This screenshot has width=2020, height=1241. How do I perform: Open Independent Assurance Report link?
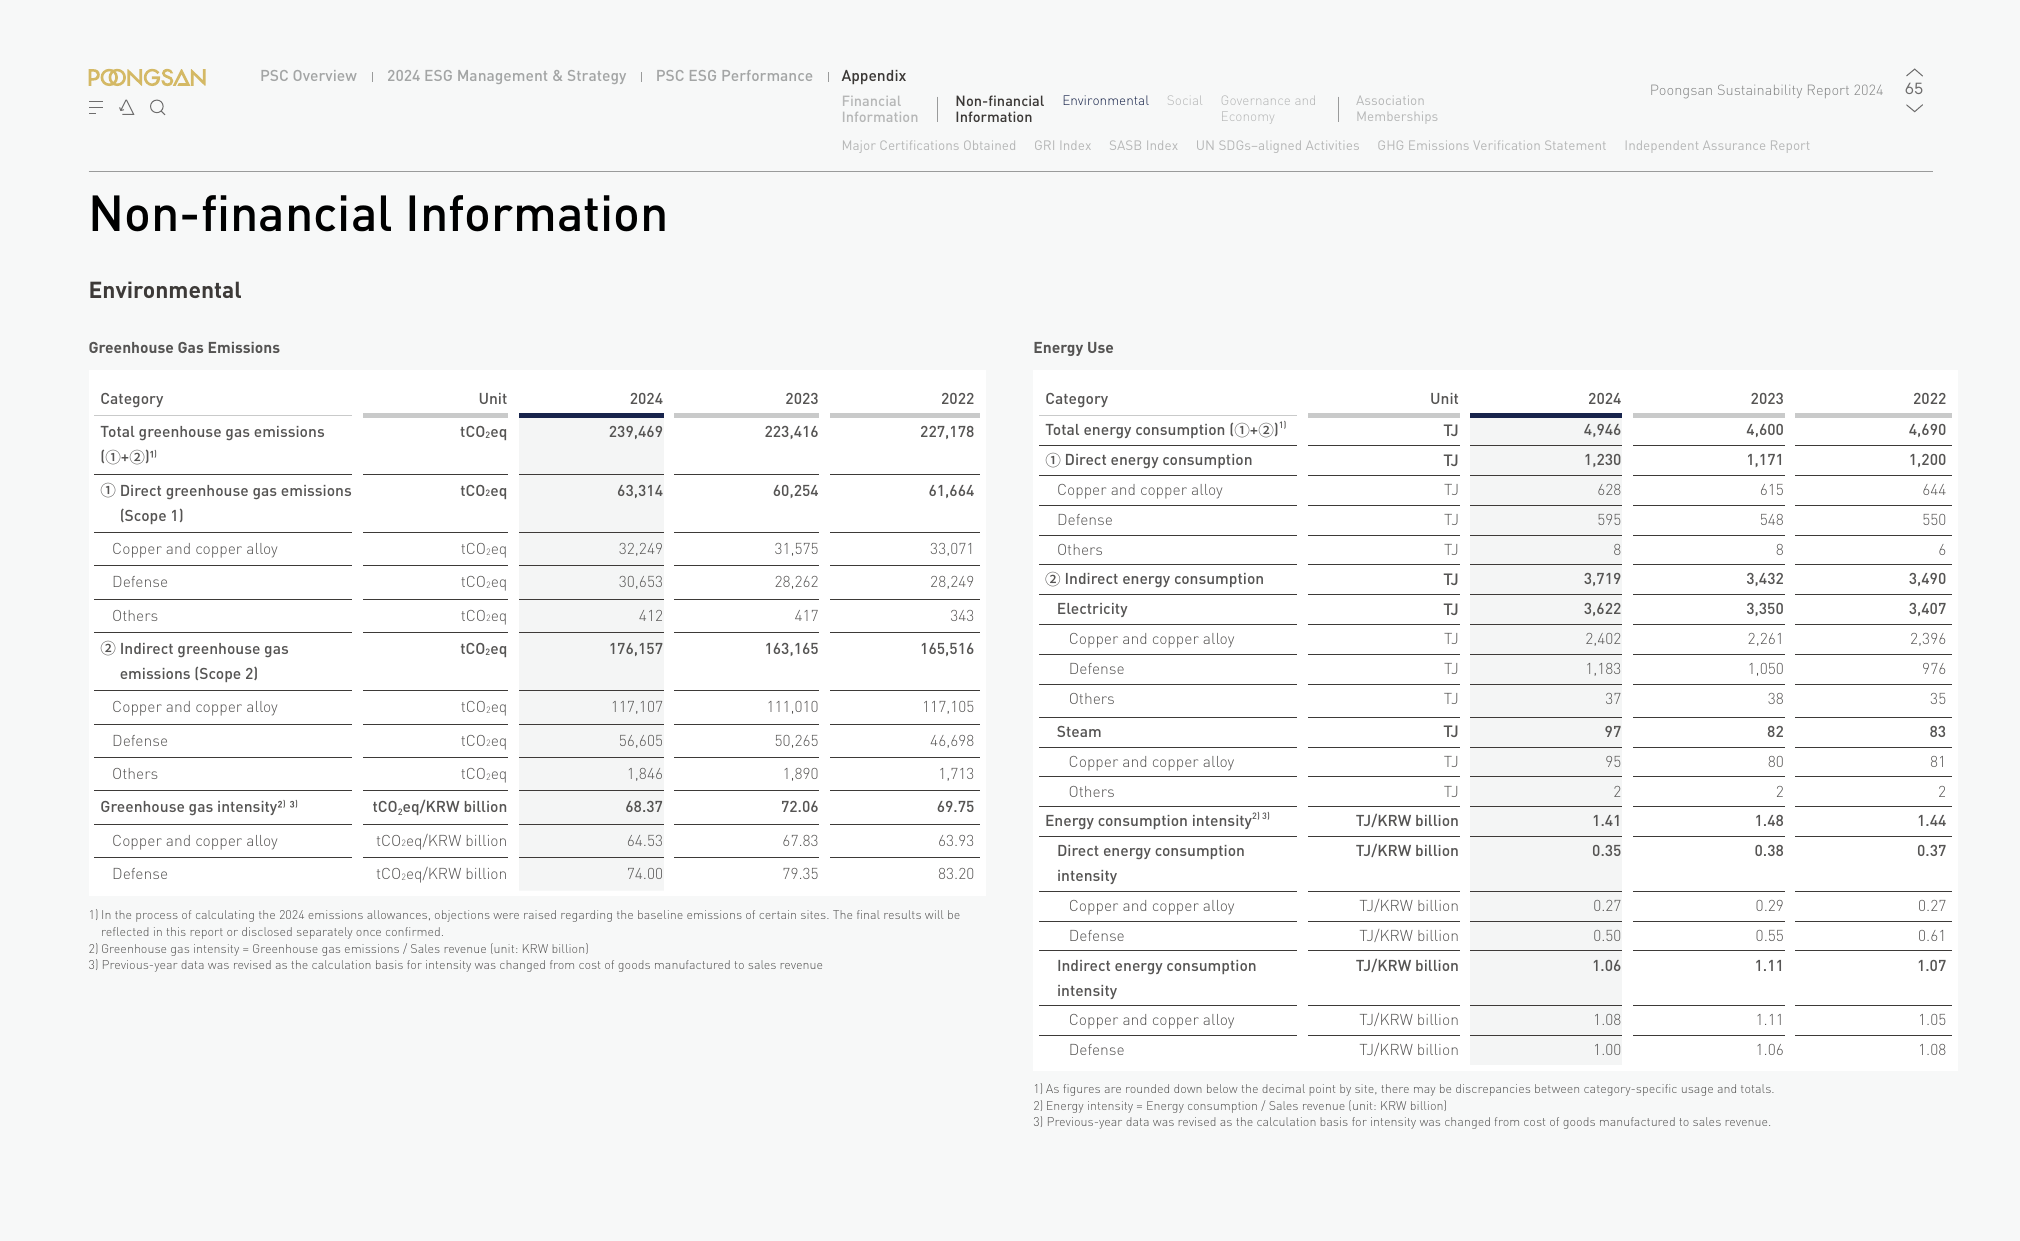pyautogui.click(x=1717, y=146)
